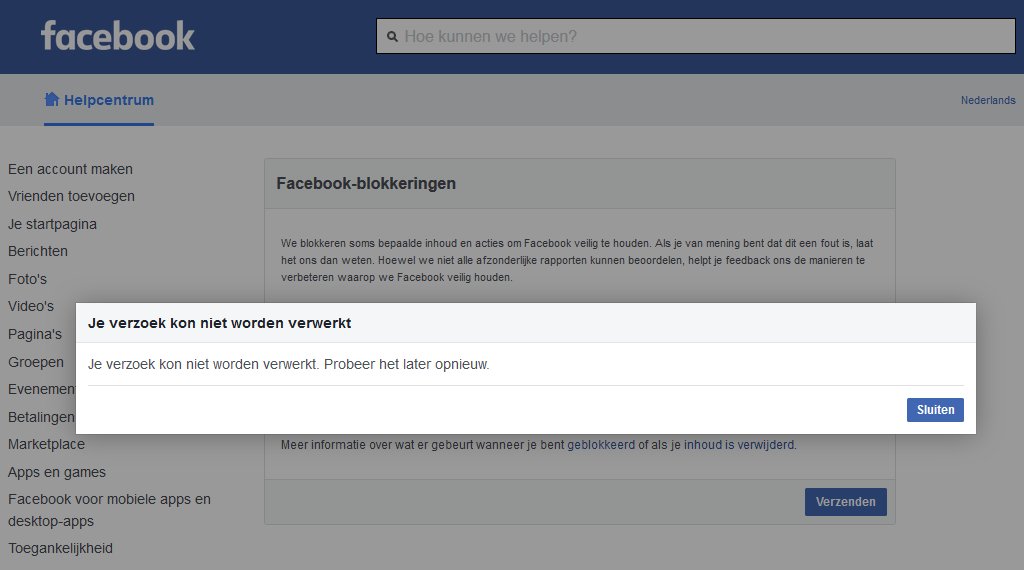Screen dimensions: 1024x570
Task: Click the search magnifier icon
Action: (x=392, y=37)
